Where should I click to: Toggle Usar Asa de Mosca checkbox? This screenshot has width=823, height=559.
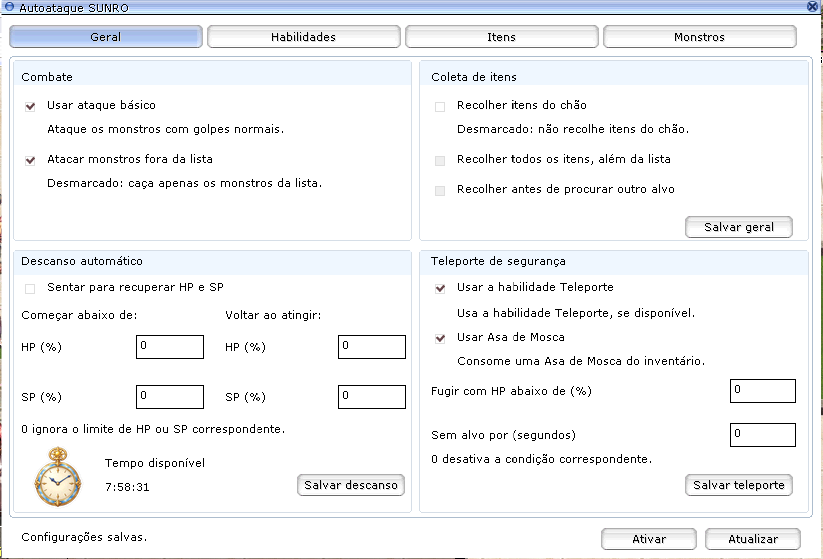point(440,339)
